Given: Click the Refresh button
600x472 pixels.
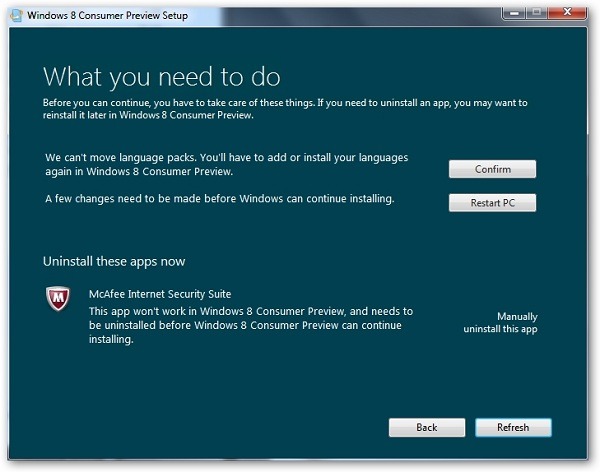Looking at the screenshot, I should pyautogui.click(x=513, y=427).
